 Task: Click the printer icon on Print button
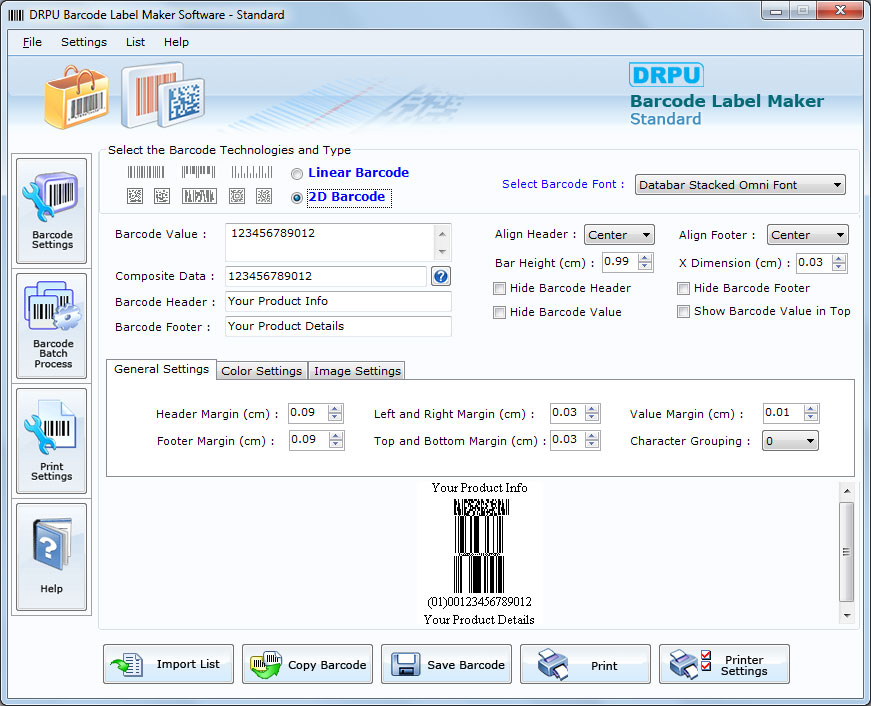point(553,664)
